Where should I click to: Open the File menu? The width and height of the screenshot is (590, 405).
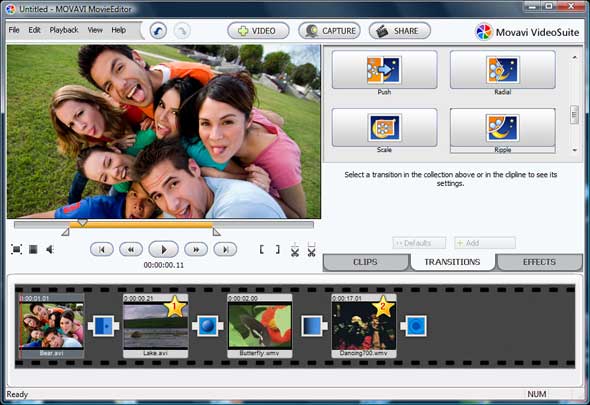click(x=14, y=30)
